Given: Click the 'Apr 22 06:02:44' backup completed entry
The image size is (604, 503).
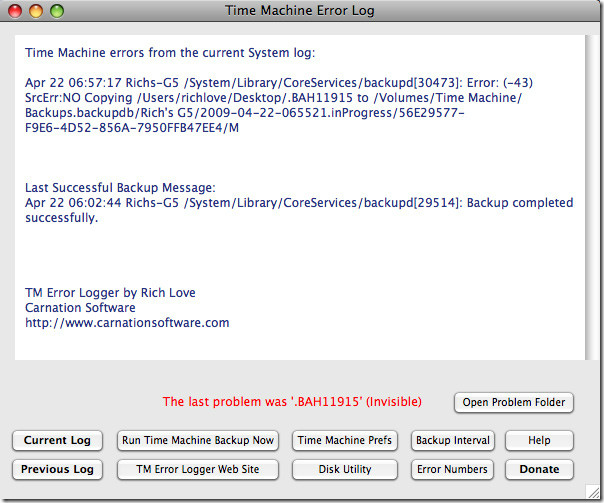Looking at the screenshot, I should 299,210.
